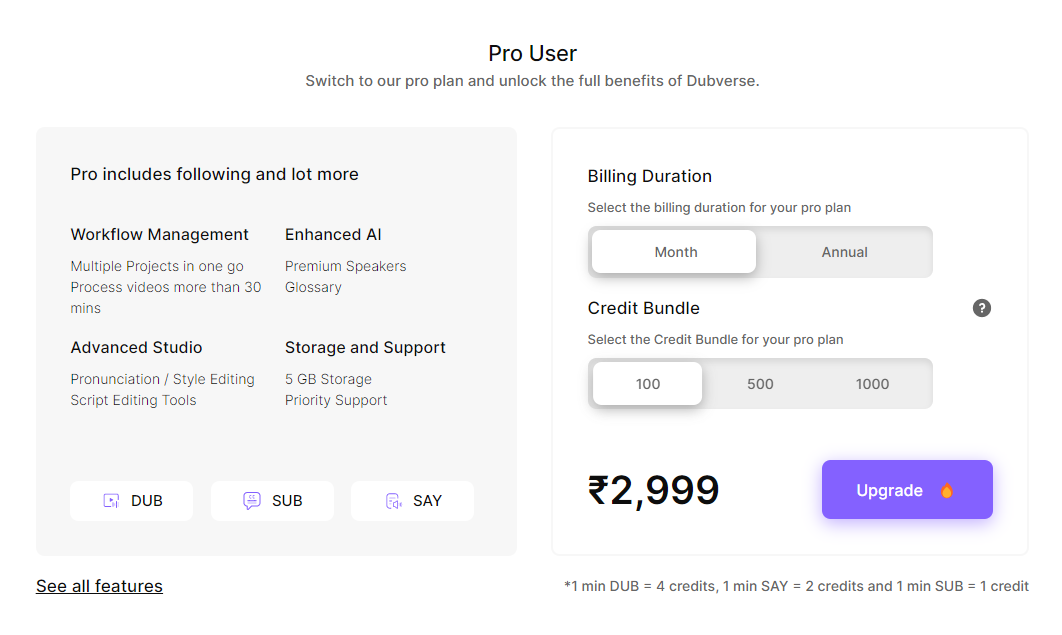Select the 100 credit bundle
The image size is (1062, 635).
[x=647, y=383]
